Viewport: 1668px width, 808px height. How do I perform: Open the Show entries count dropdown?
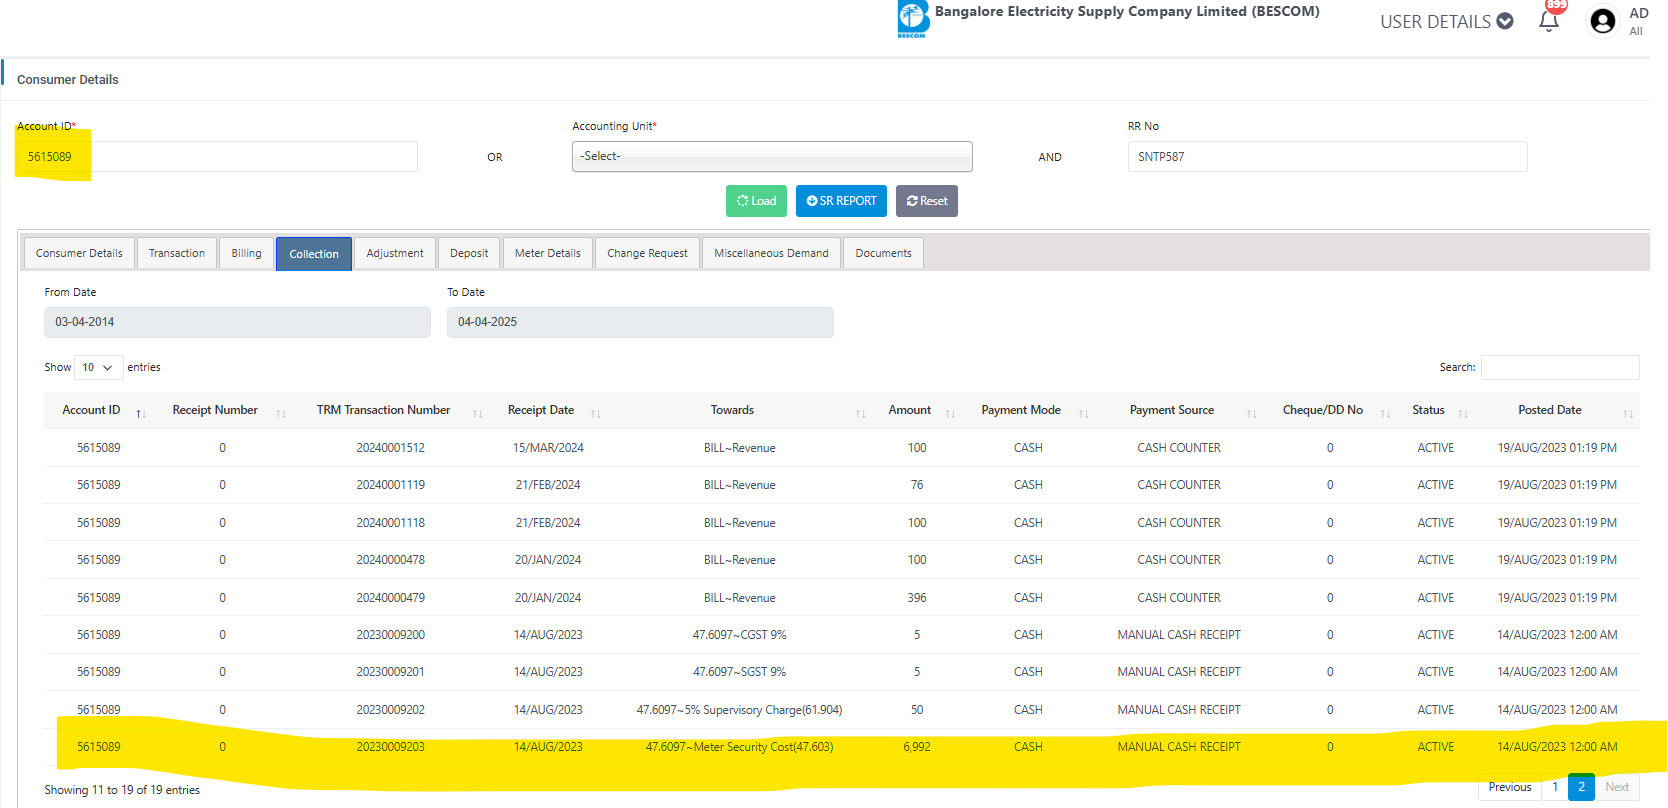[x=98, y=368]
